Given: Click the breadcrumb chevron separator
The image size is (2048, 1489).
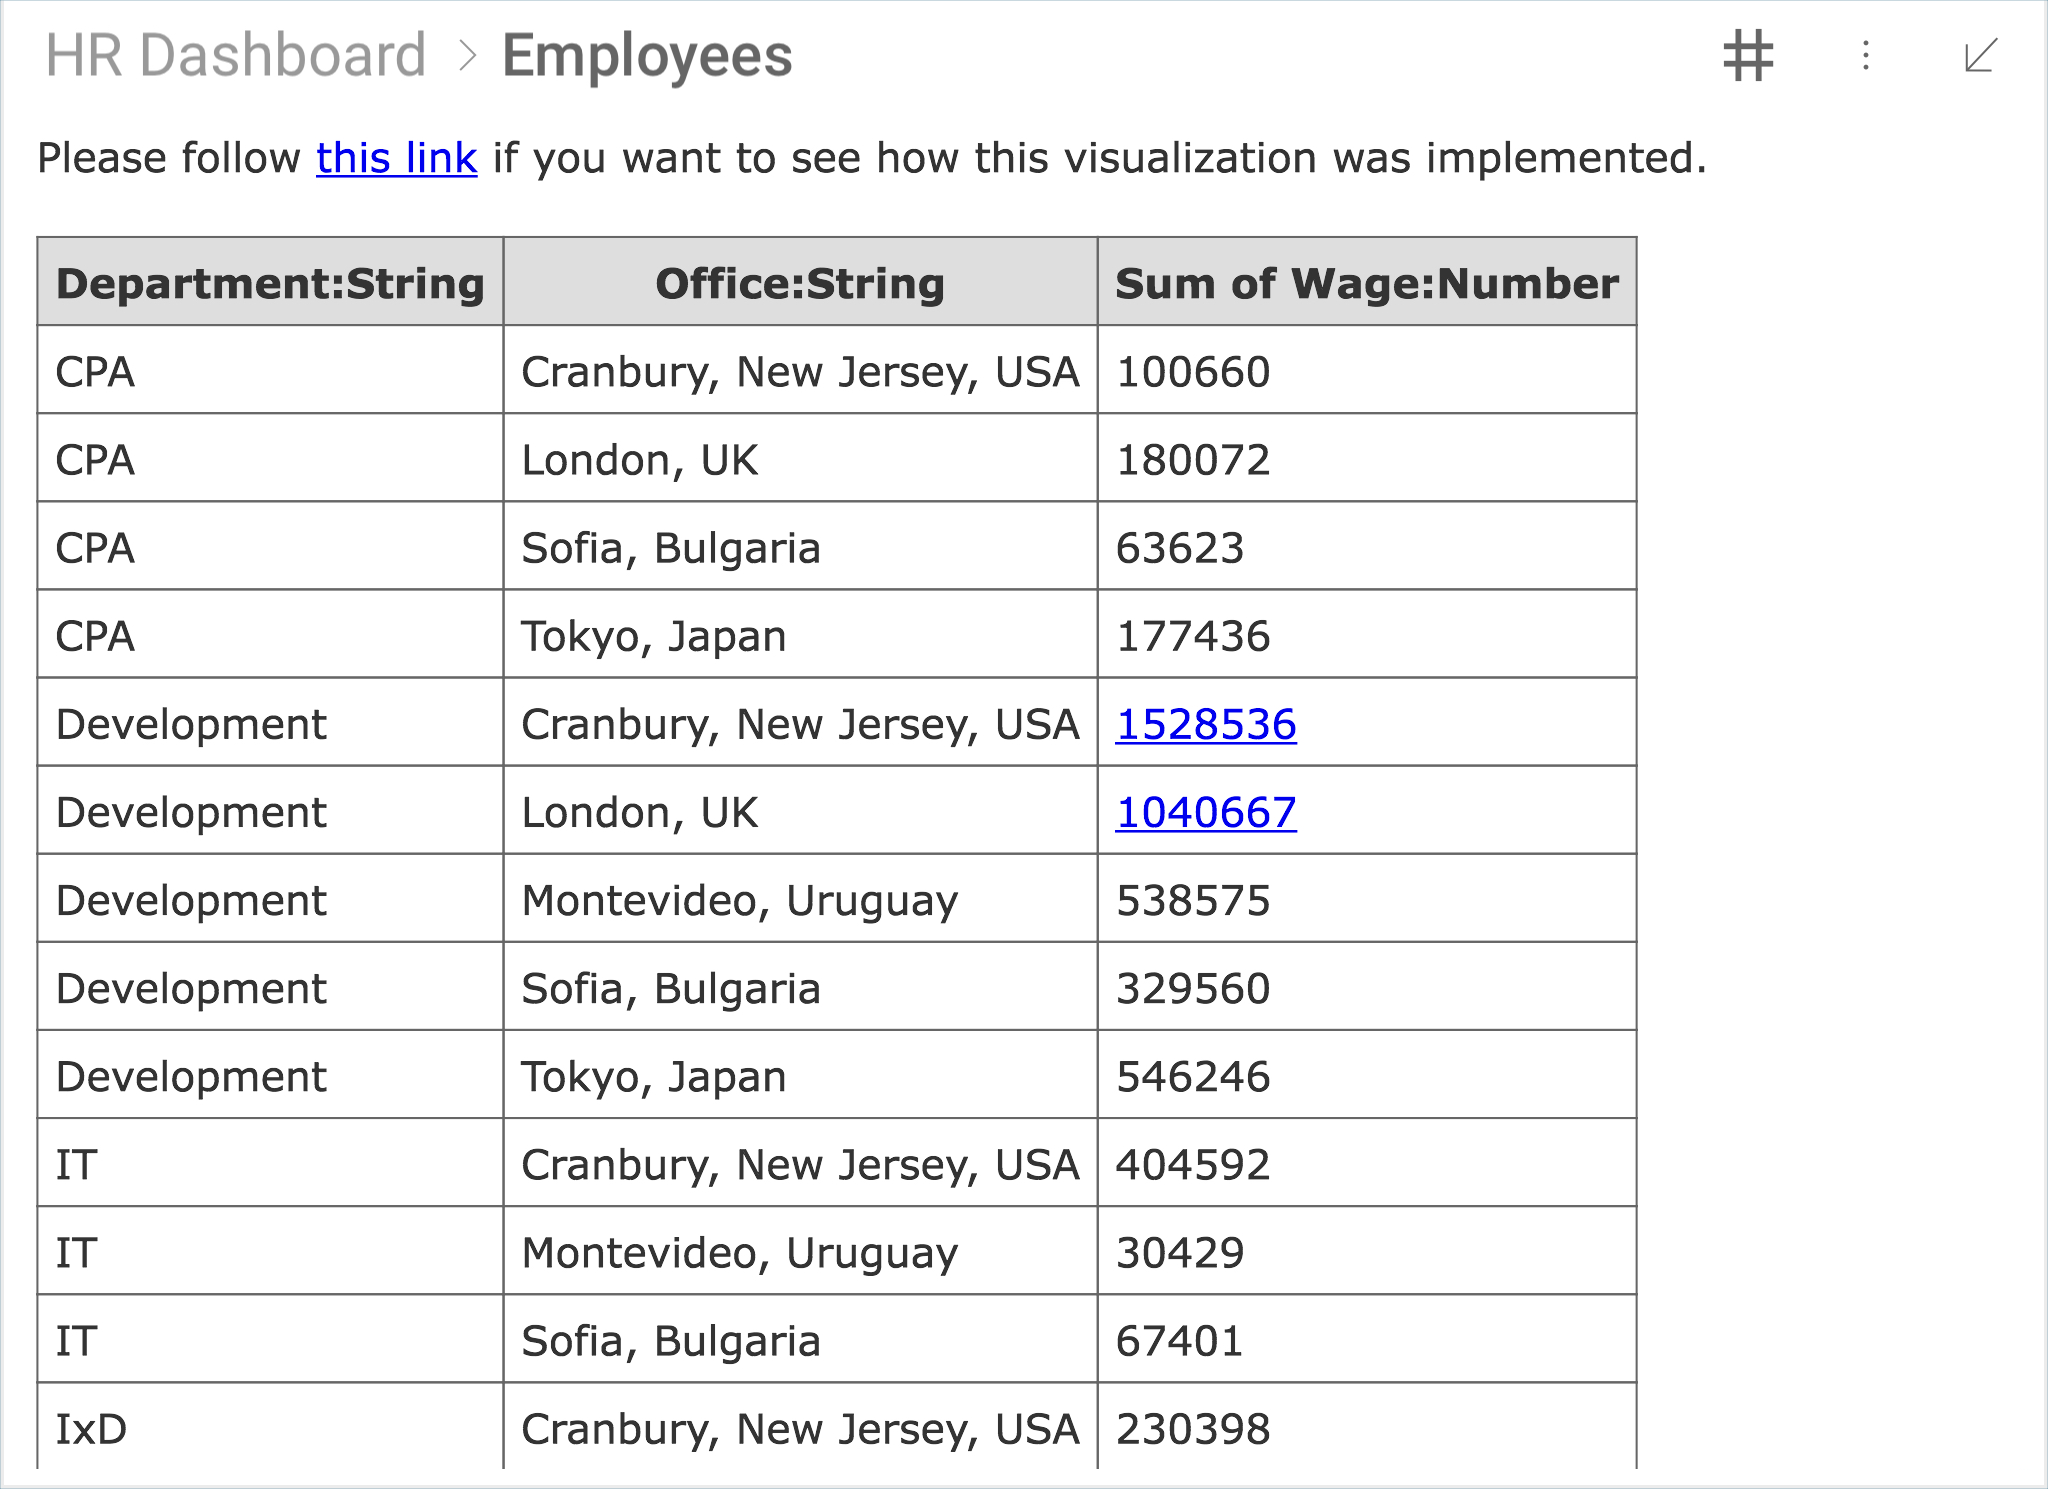Looking at the screenshot, I should (466, 56).
